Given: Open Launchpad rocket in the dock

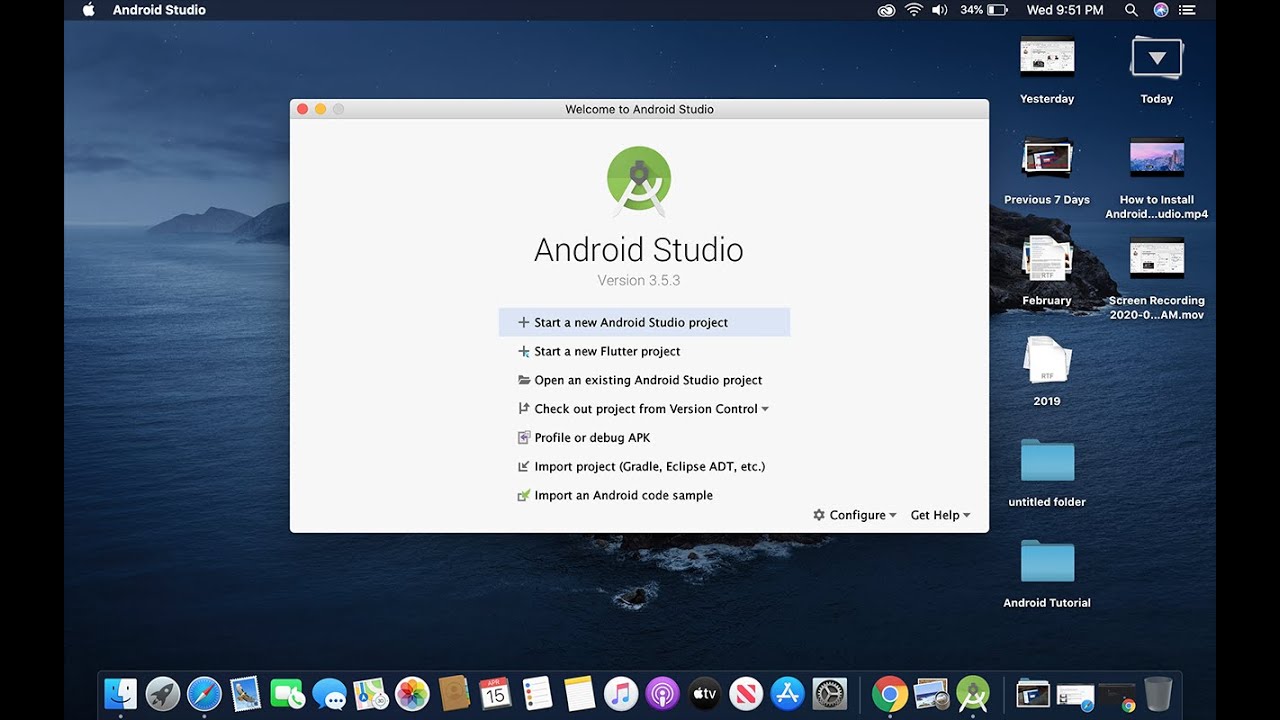Looking at the screenshot, I should coord(163,693).
